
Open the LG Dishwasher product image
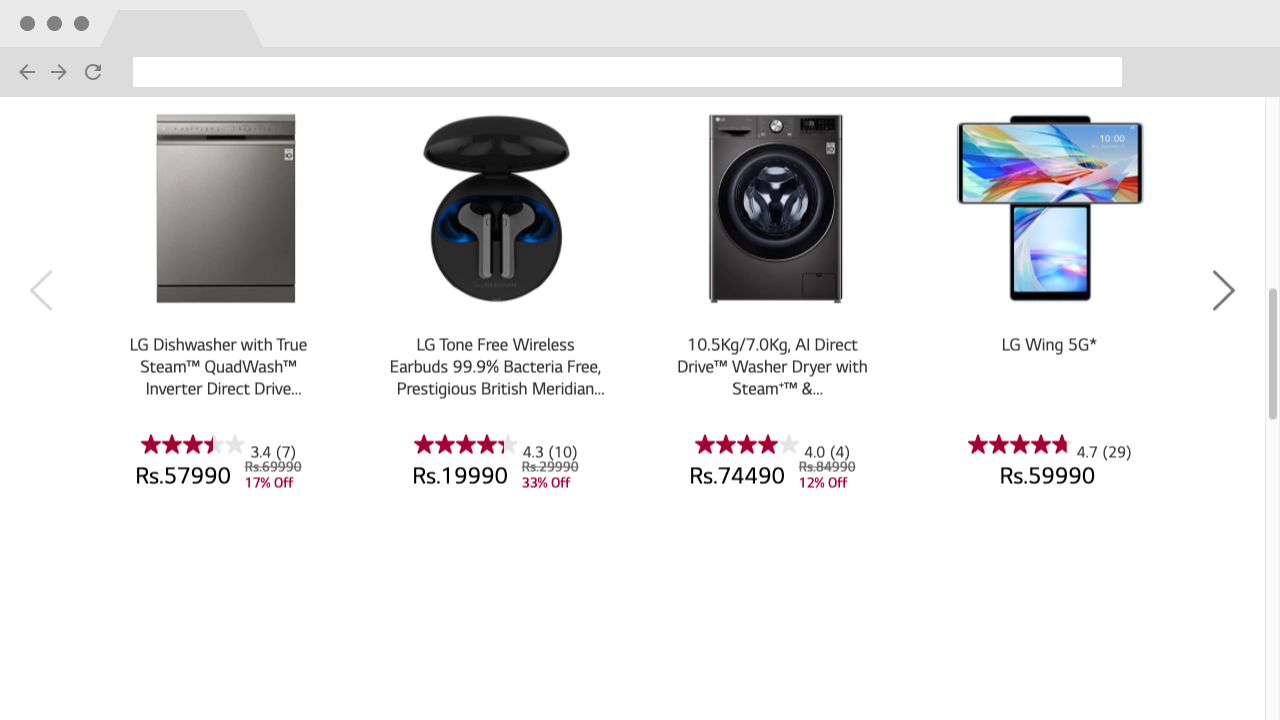(x=224, y=208)
